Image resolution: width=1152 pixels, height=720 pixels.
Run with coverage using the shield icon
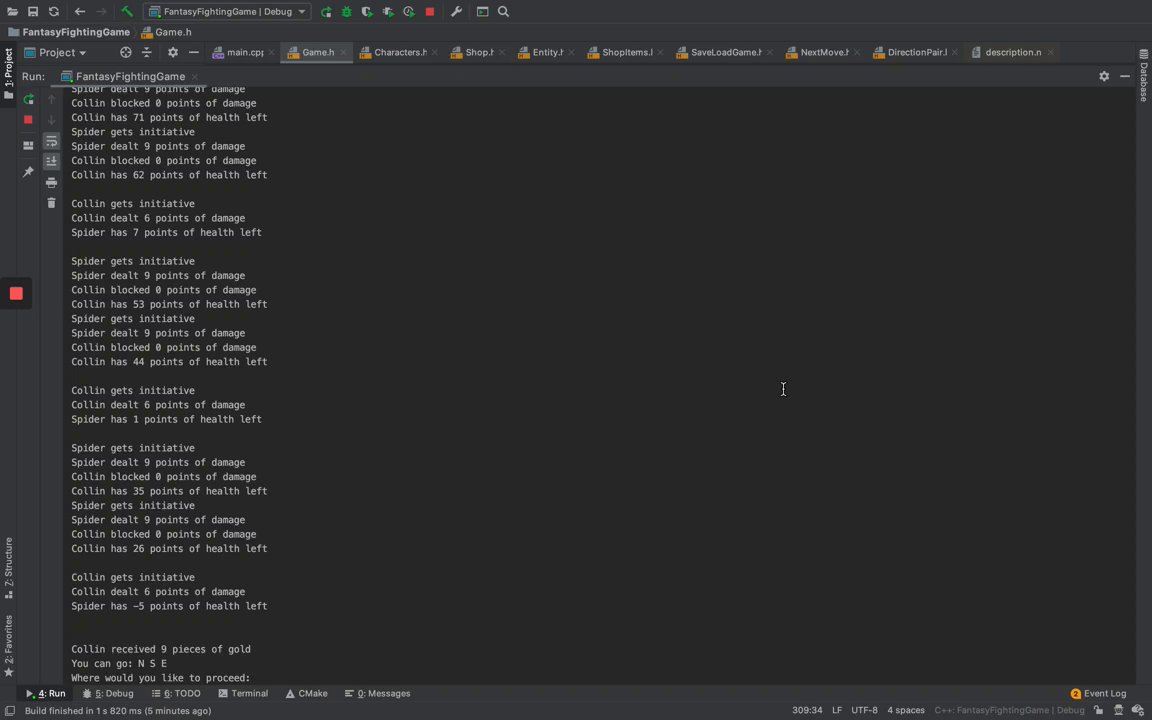pyautogui.click(x=367, y=12)
